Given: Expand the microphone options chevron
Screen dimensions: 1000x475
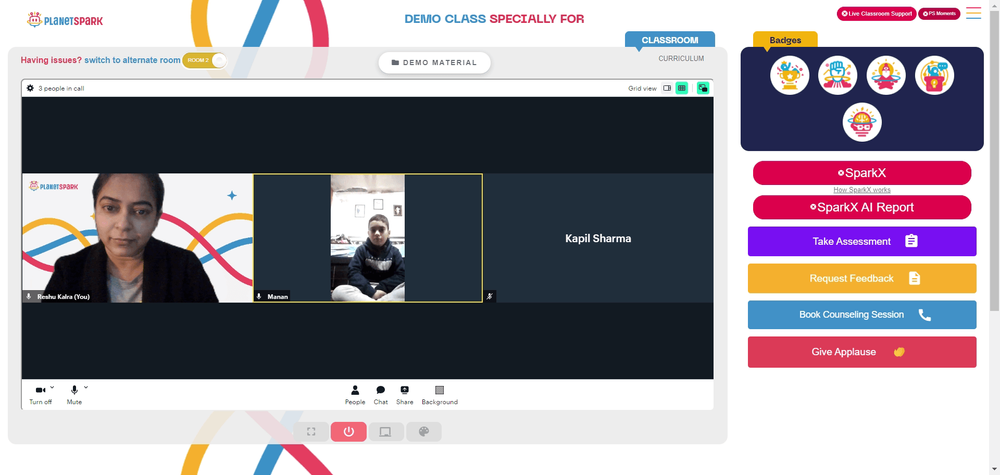Looking at the screenshot, I should coord(85,387).
